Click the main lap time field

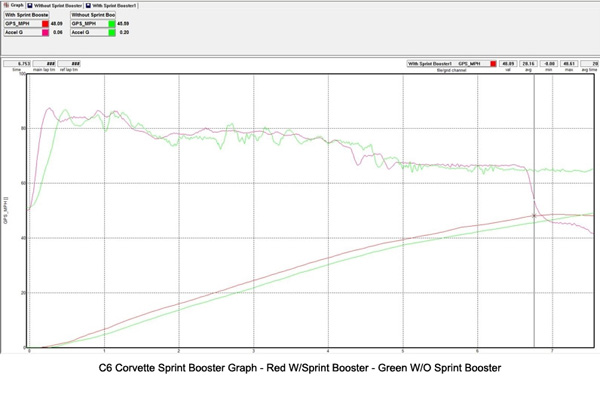click(42, 63)
